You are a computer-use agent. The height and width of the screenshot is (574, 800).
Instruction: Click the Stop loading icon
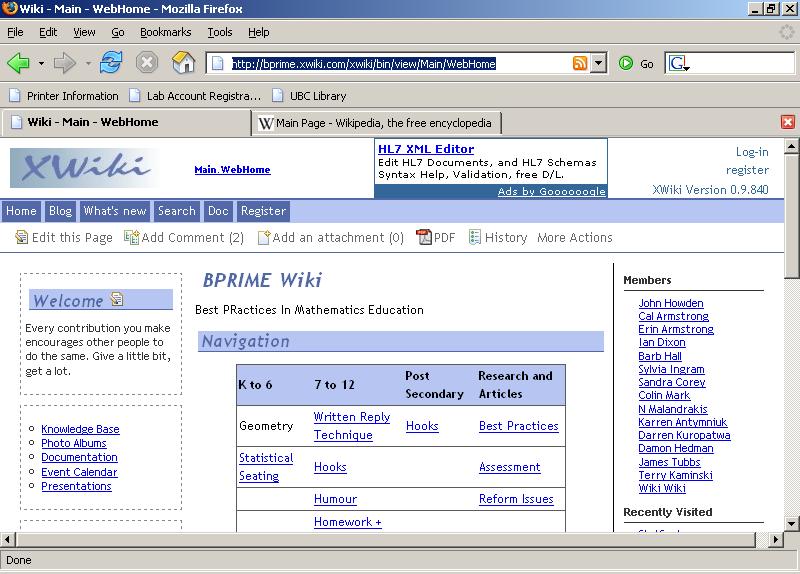[x=146, y=63]
